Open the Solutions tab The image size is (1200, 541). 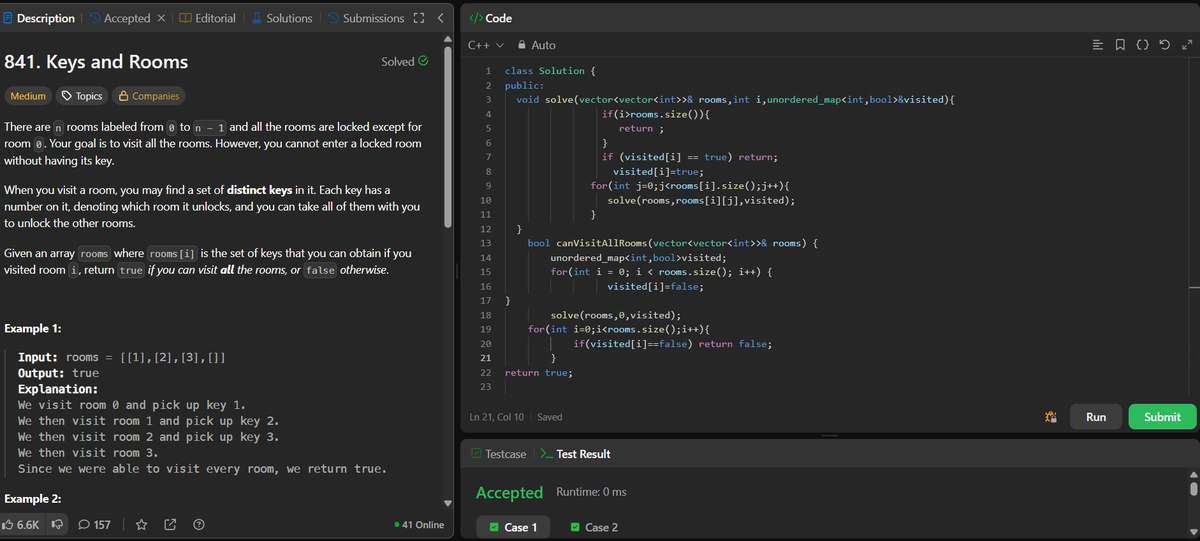281,18
